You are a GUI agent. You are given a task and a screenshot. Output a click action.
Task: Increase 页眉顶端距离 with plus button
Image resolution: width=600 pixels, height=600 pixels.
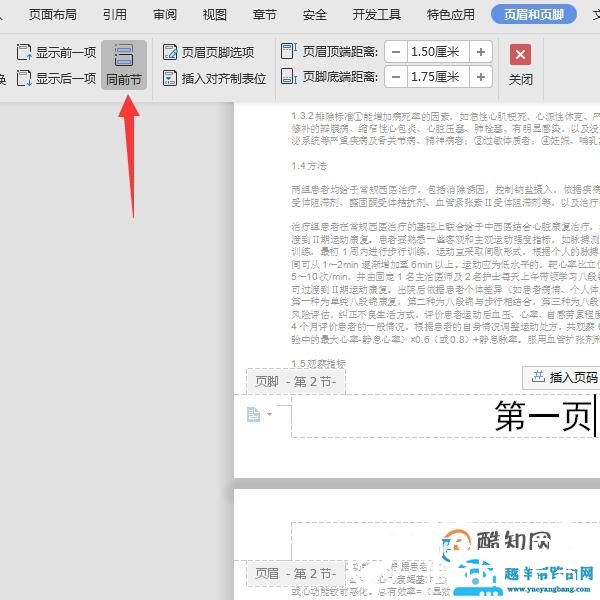point(481,52)
